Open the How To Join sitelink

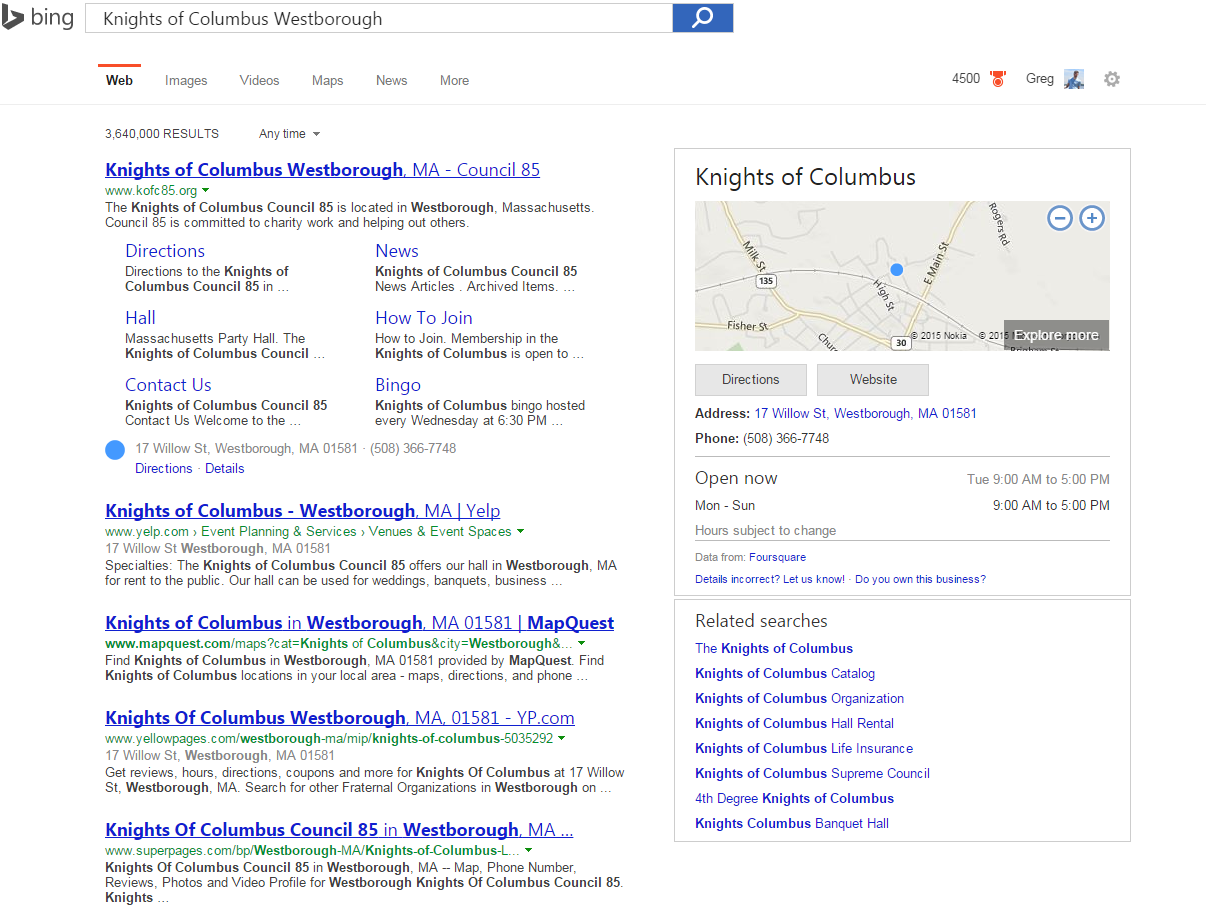[424, 318]
